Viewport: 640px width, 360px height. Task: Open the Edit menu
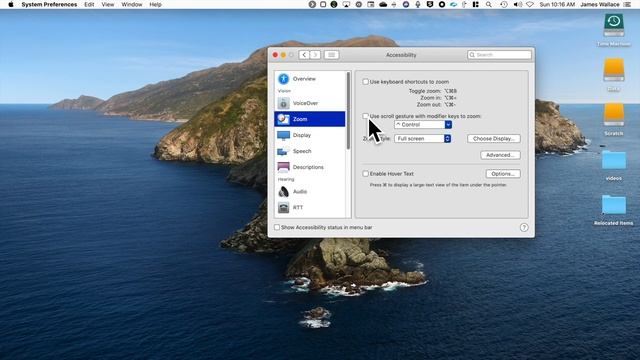89,4
